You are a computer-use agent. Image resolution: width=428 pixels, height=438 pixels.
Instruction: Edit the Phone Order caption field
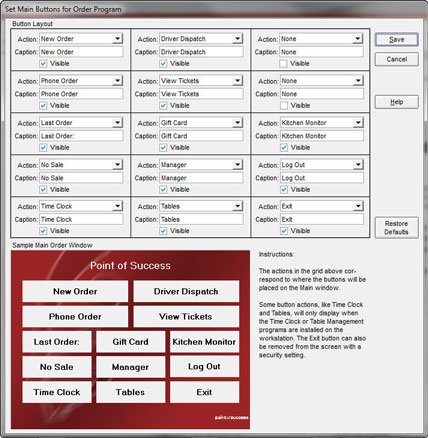pyautogui.click(x=81, y=94)
